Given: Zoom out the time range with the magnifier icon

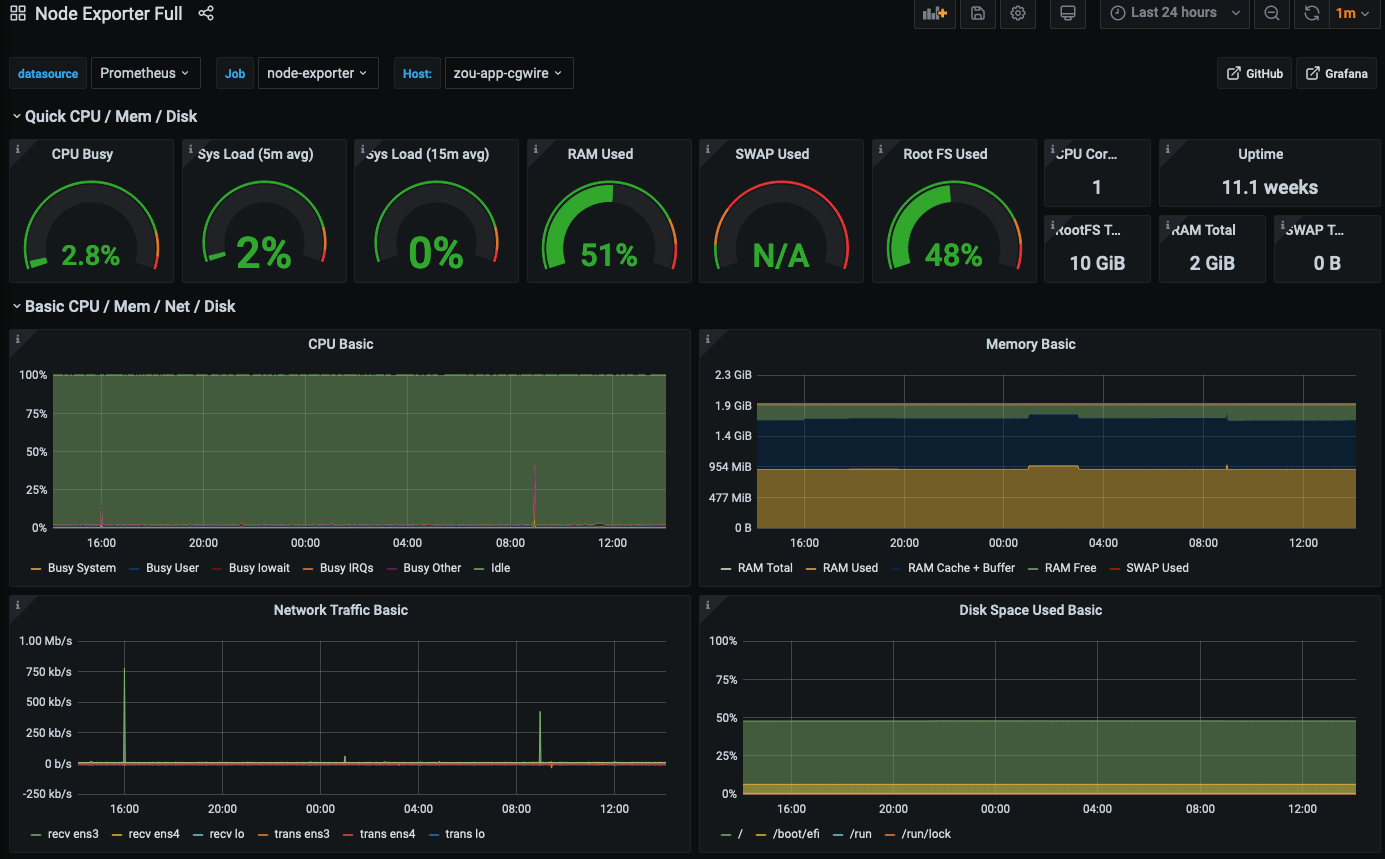Looking at the screenshot, I should tap(1271, 14).
